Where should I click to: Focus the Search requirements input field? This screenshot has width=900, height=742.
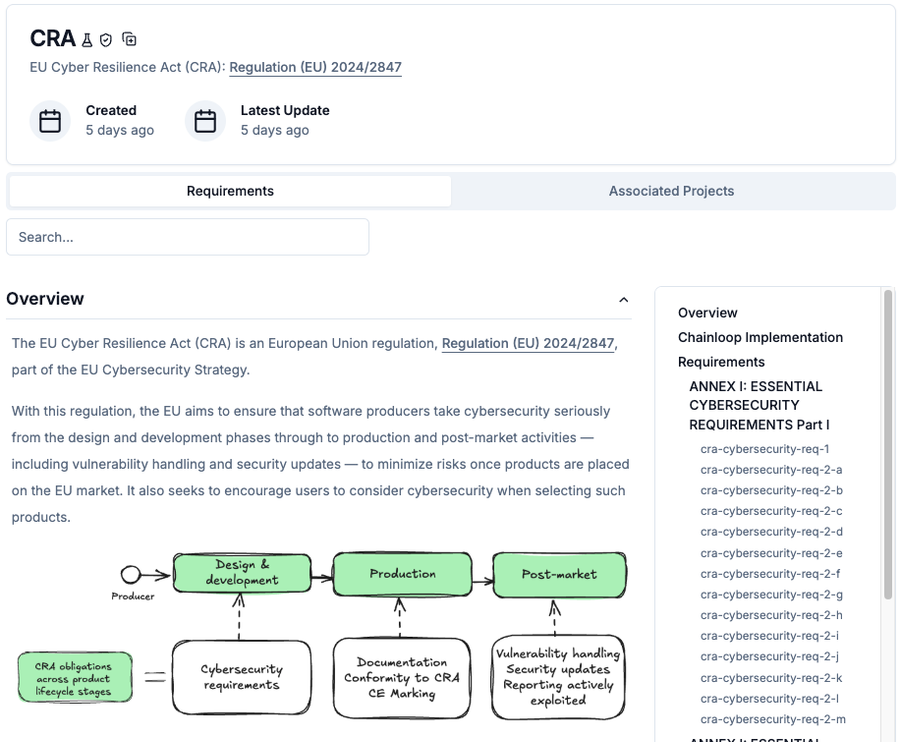188,237
